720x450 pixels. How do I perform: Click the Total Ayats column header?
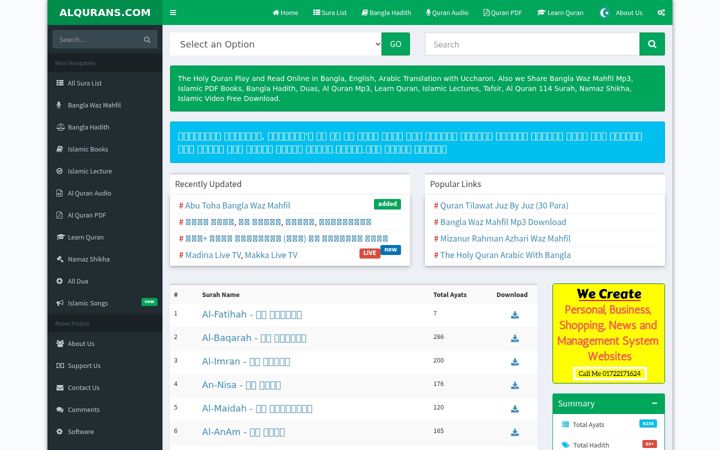pos(450,295)
